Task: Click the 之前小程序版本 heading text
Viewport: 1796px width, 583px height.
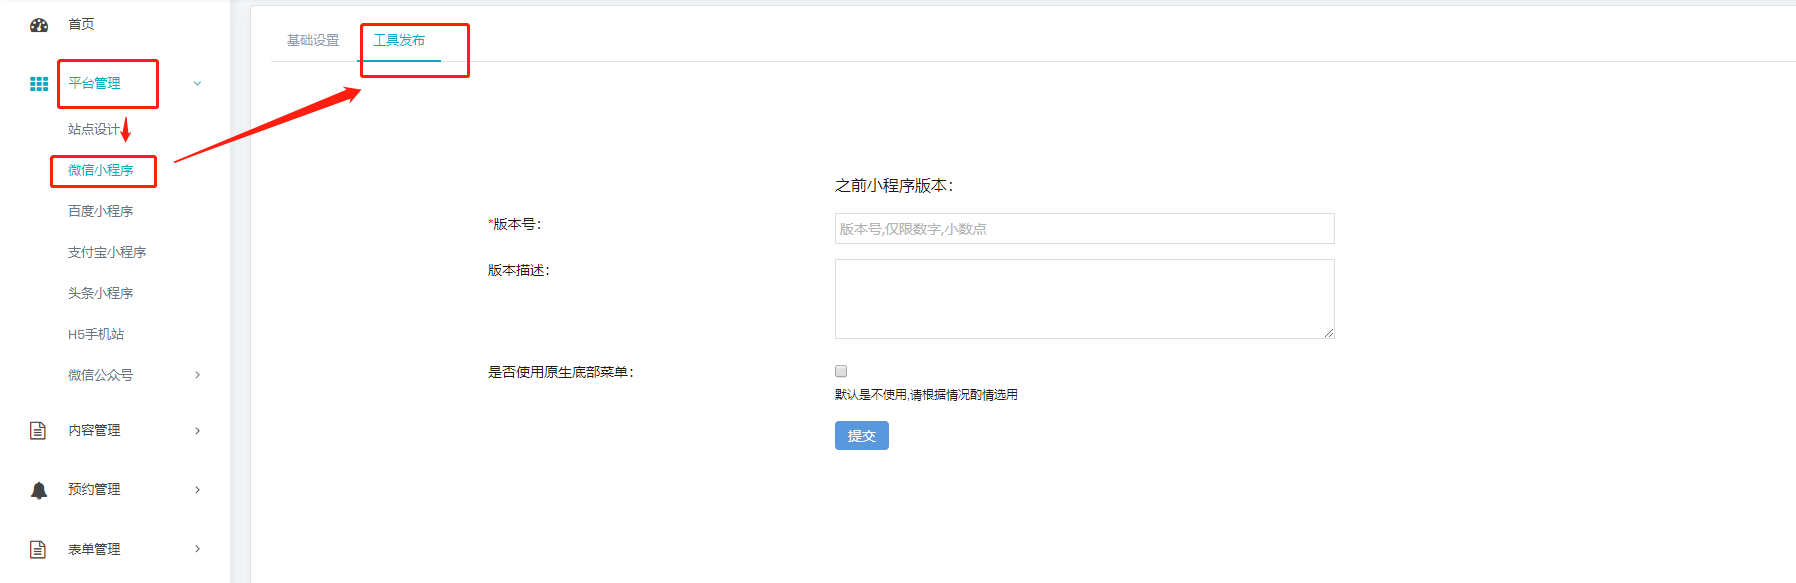Action: [894, 186]
